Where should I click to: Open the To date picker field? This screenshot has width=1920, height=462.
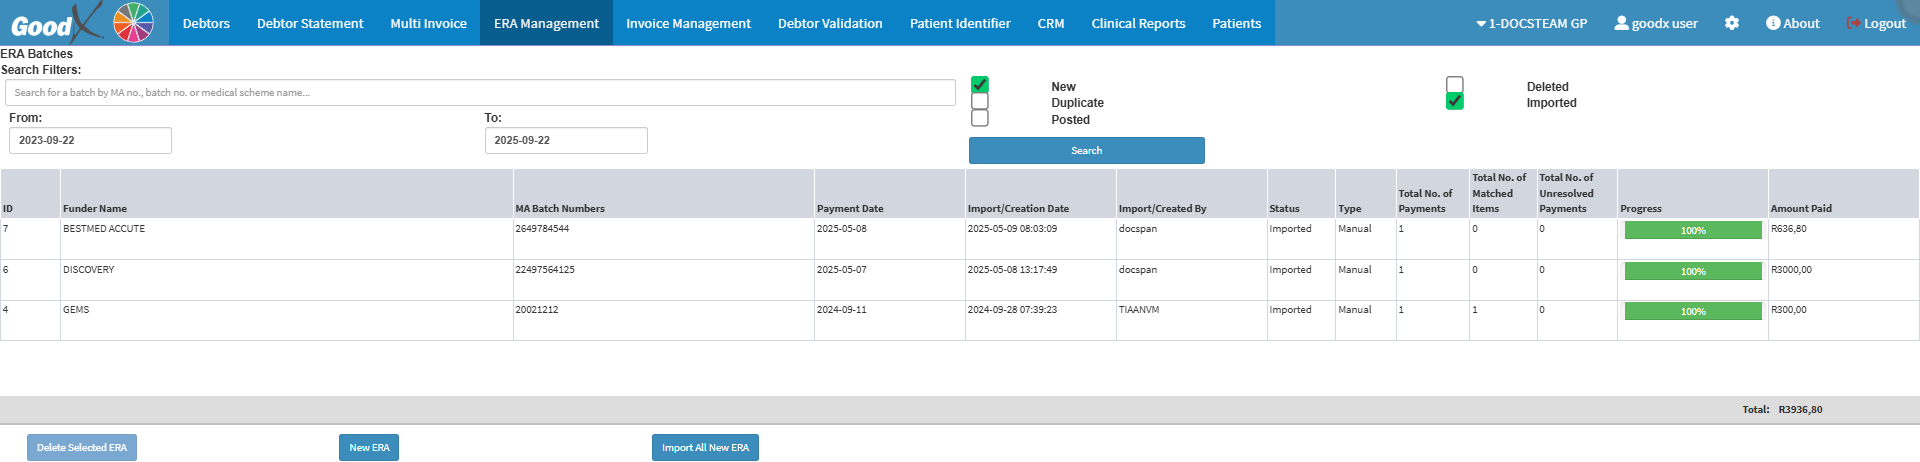click(x=566, y=140)
